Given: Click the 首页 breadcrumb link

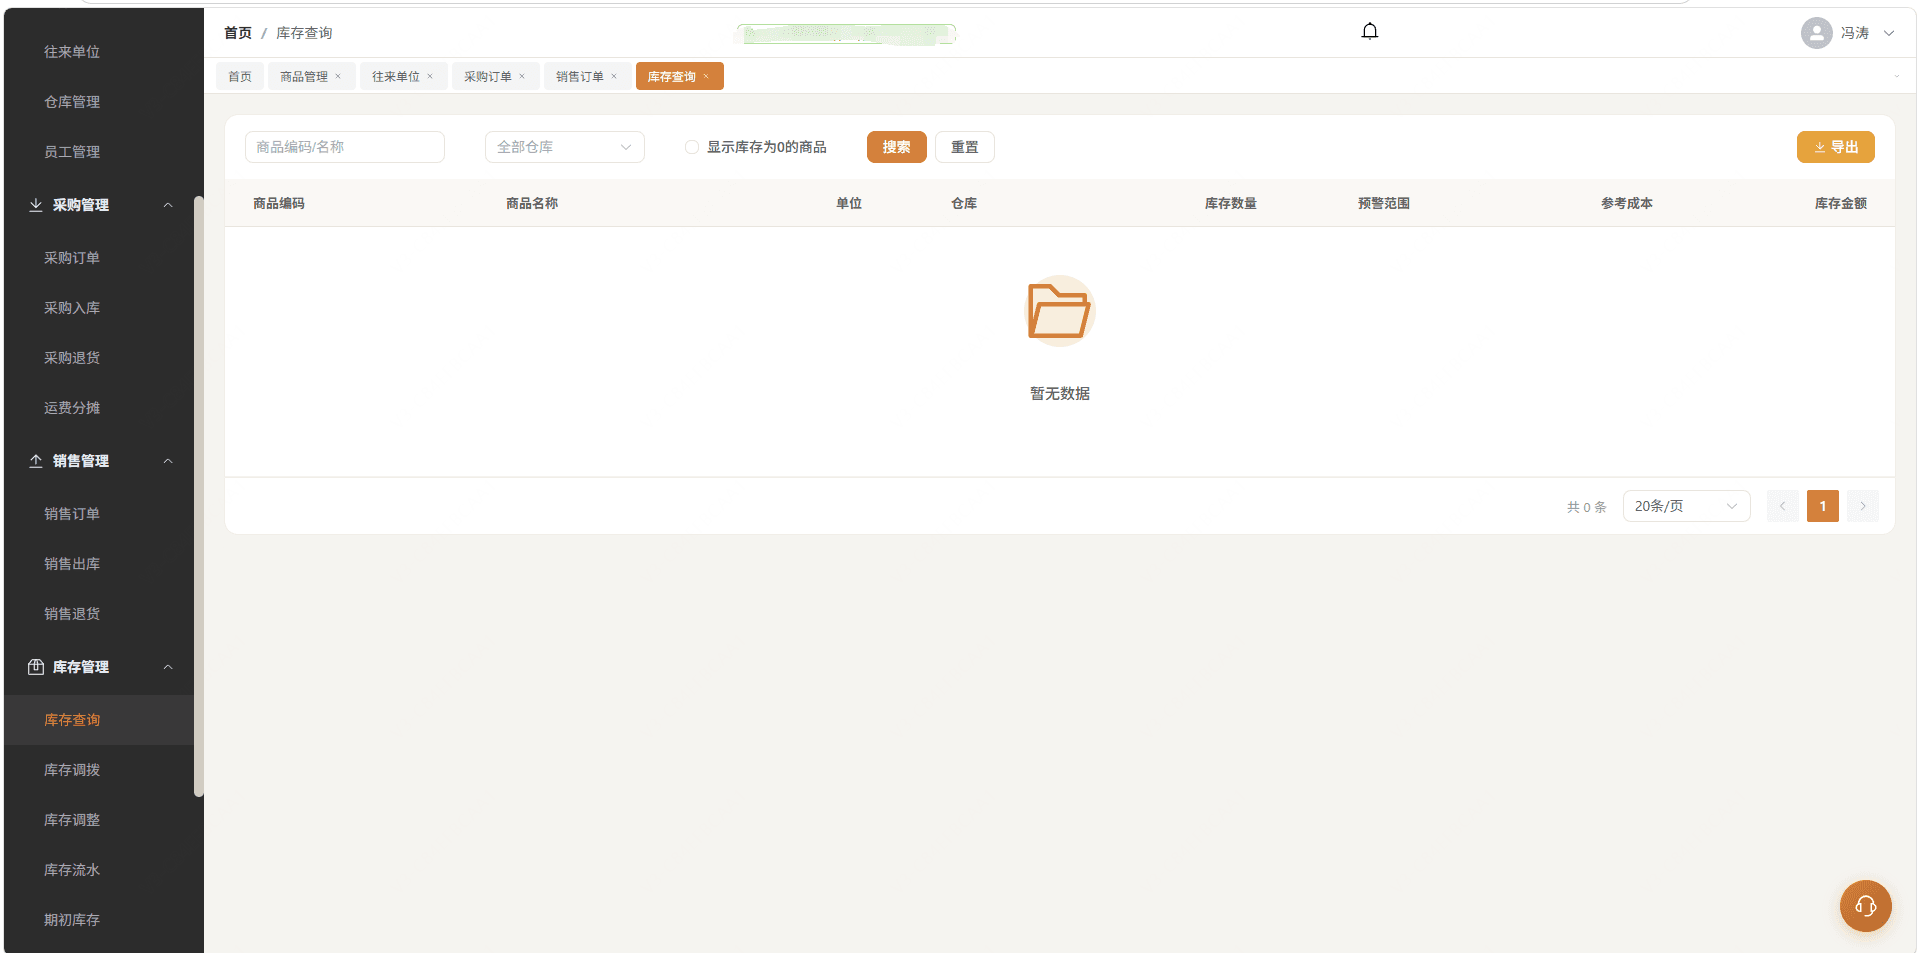Looking at the screenshot, I should [238, 33].
